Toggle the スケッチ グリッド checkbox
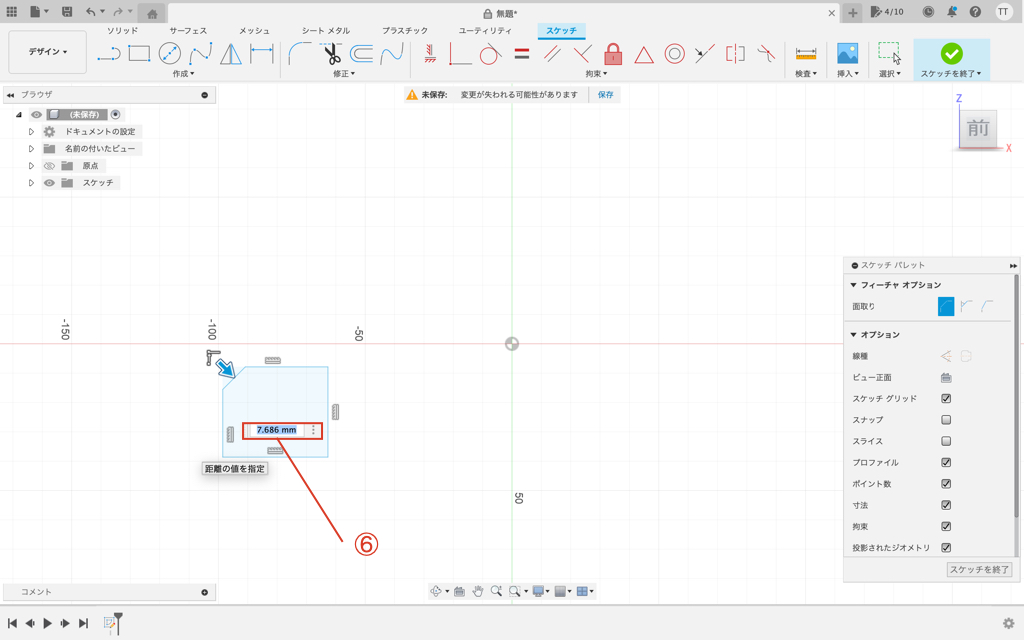 946,398
